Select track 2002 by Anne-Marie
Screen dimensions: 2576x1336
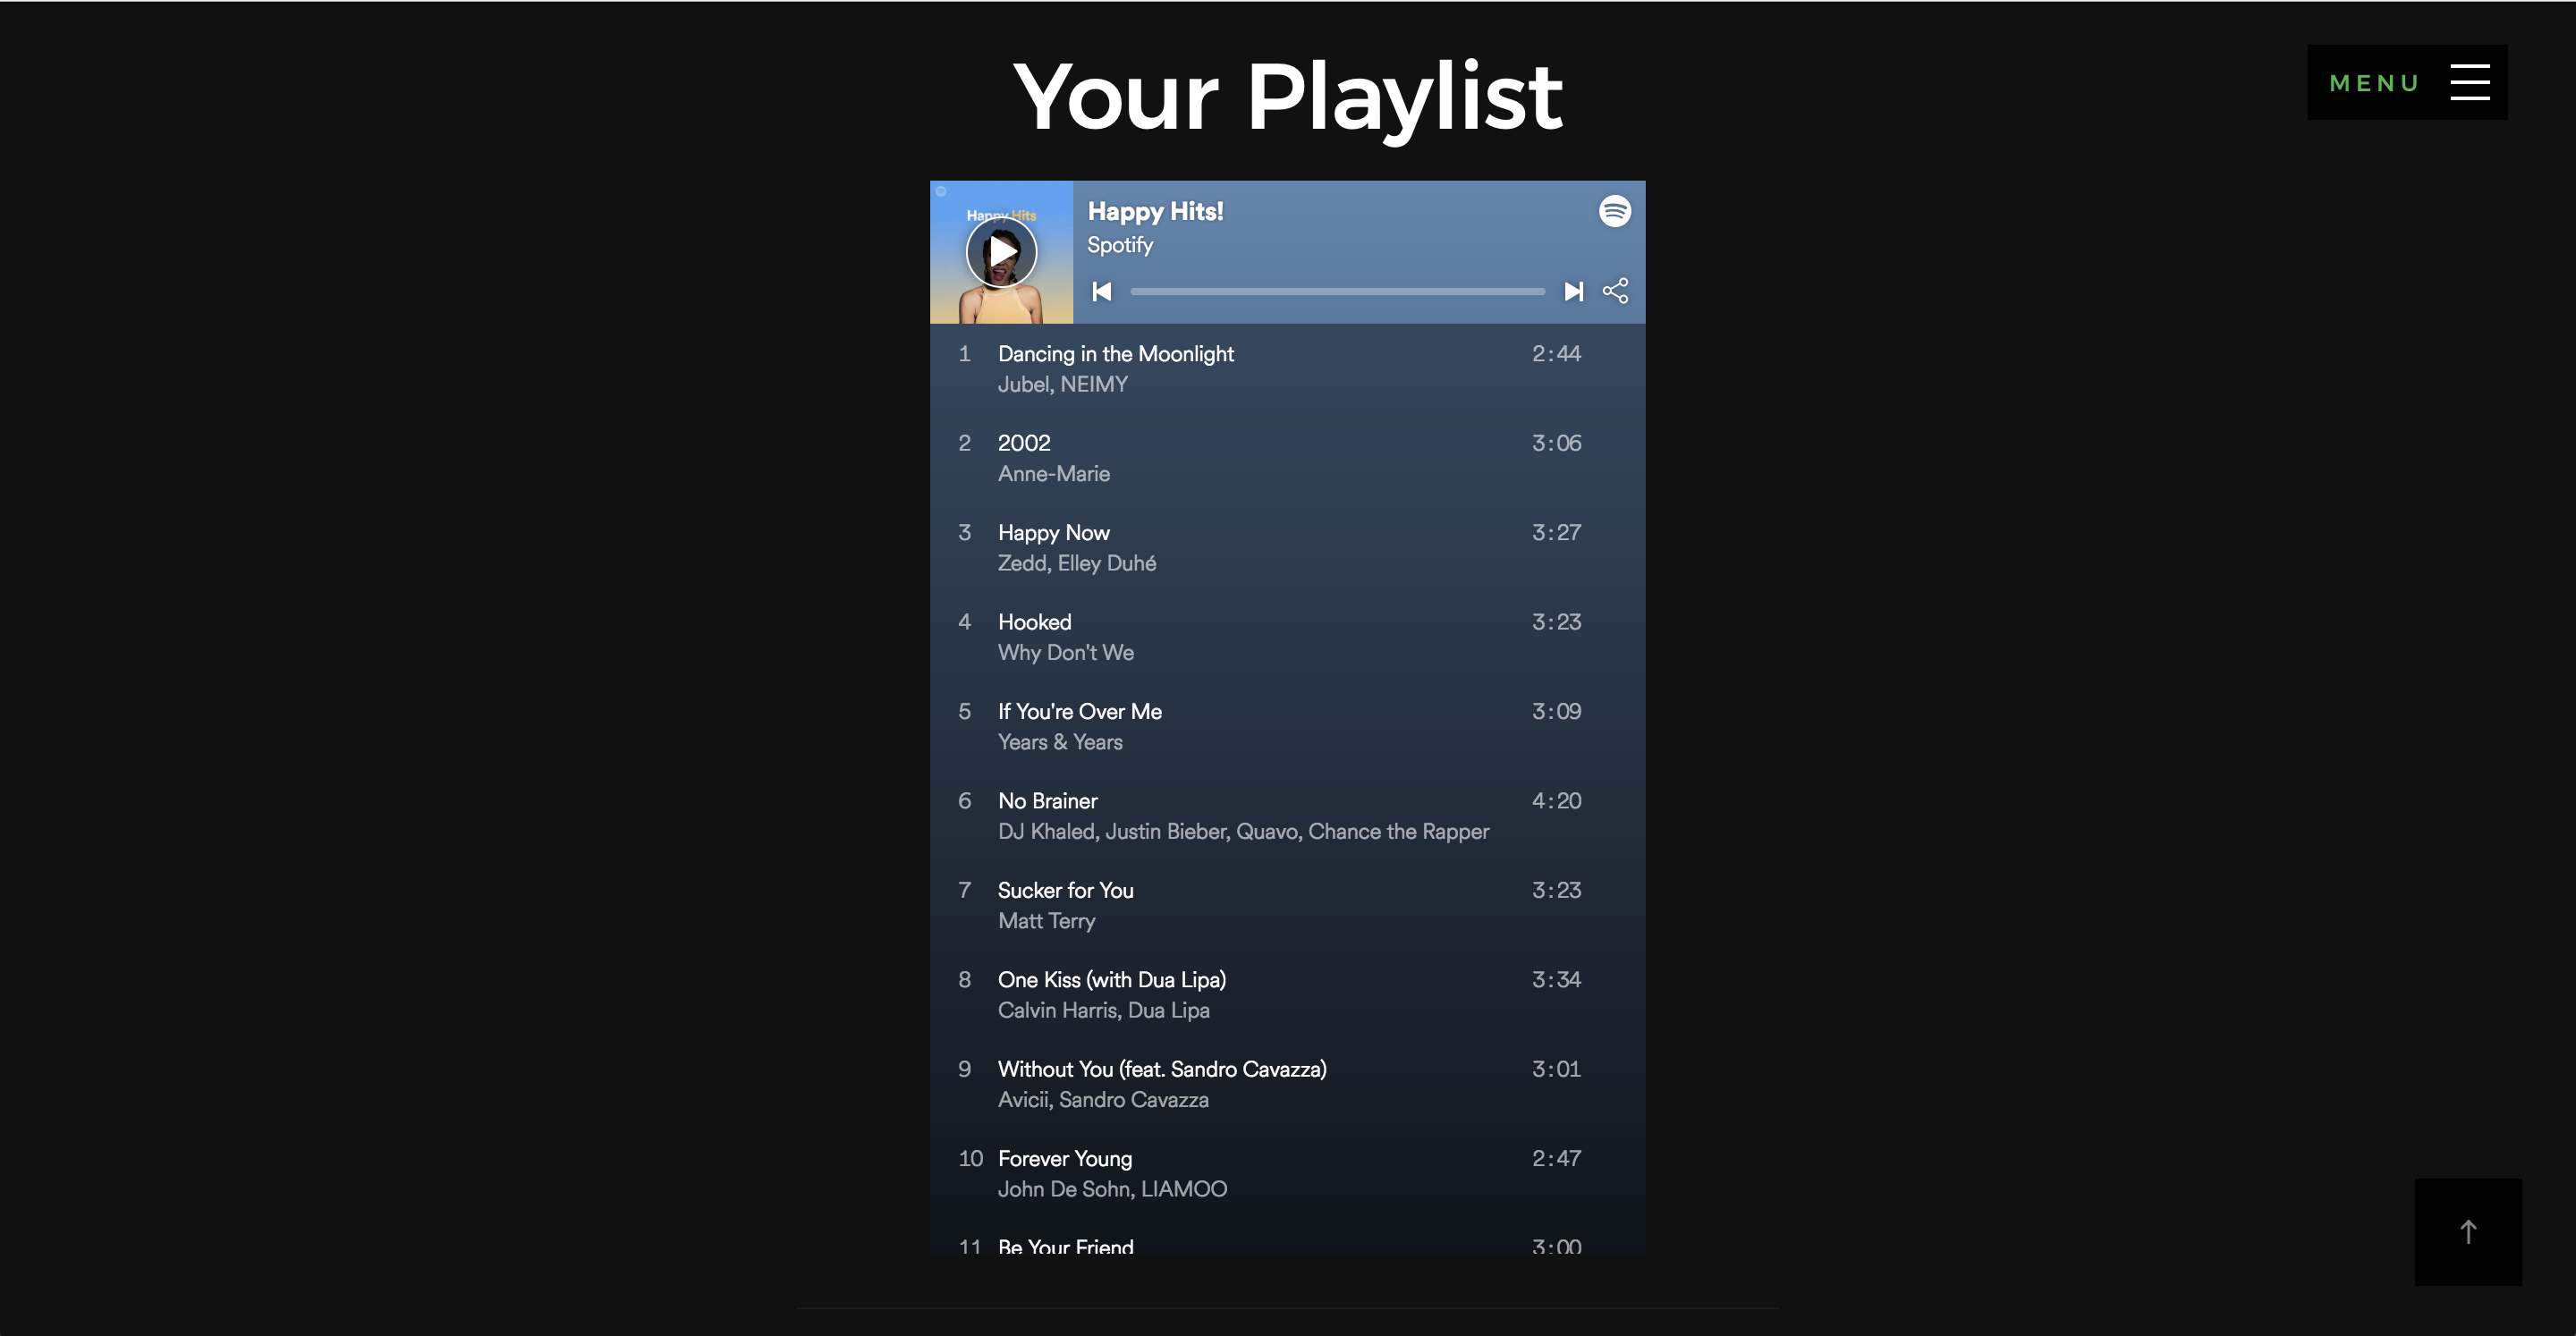tap(1287, 457)
